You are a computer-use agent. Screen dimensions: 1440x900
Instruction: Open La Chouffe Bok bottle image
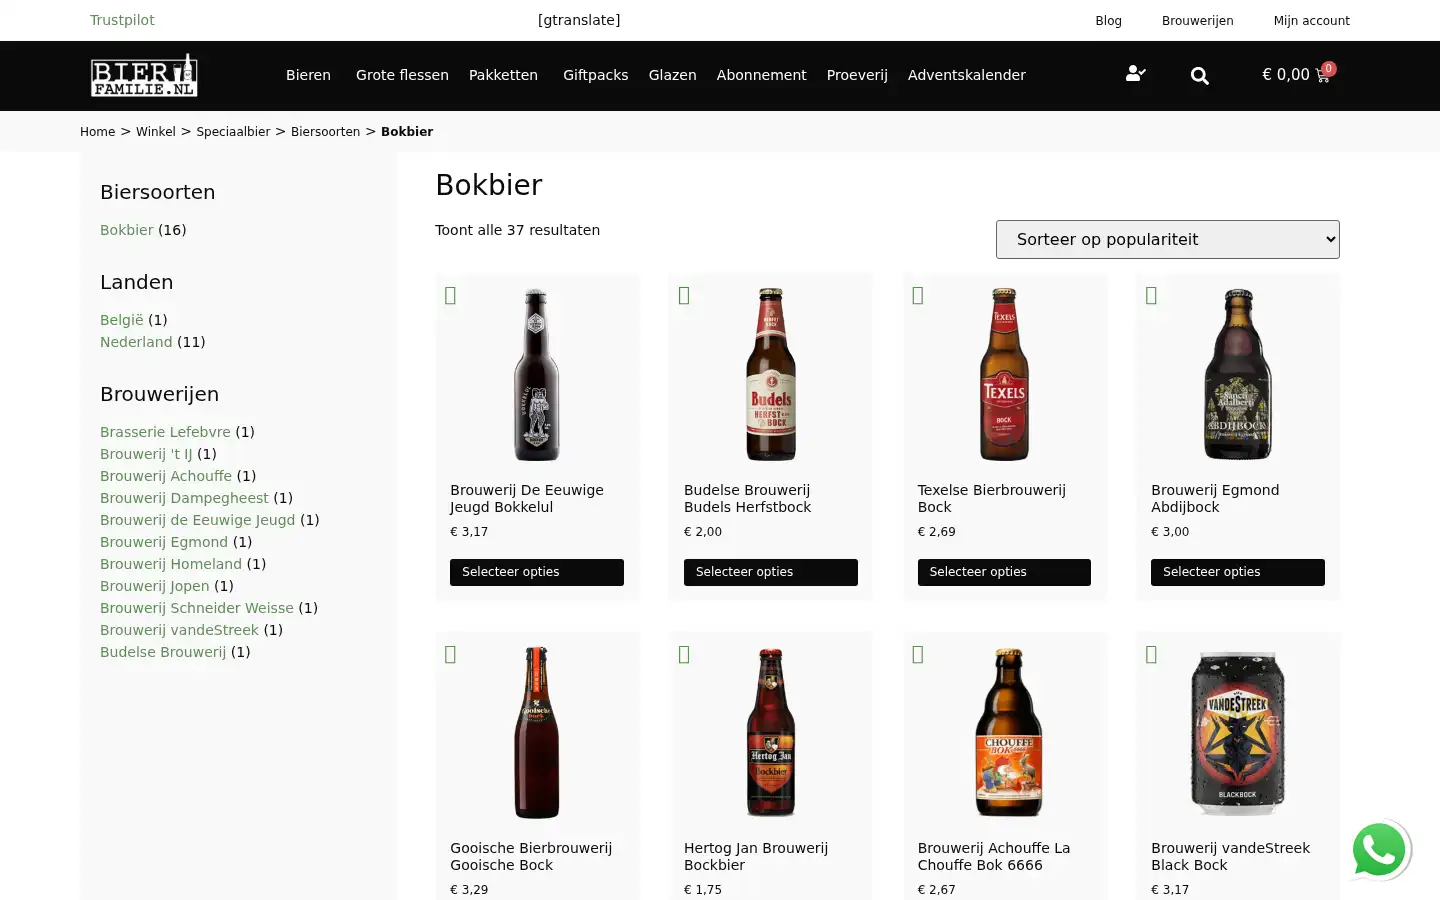[x=1008, y=733]
